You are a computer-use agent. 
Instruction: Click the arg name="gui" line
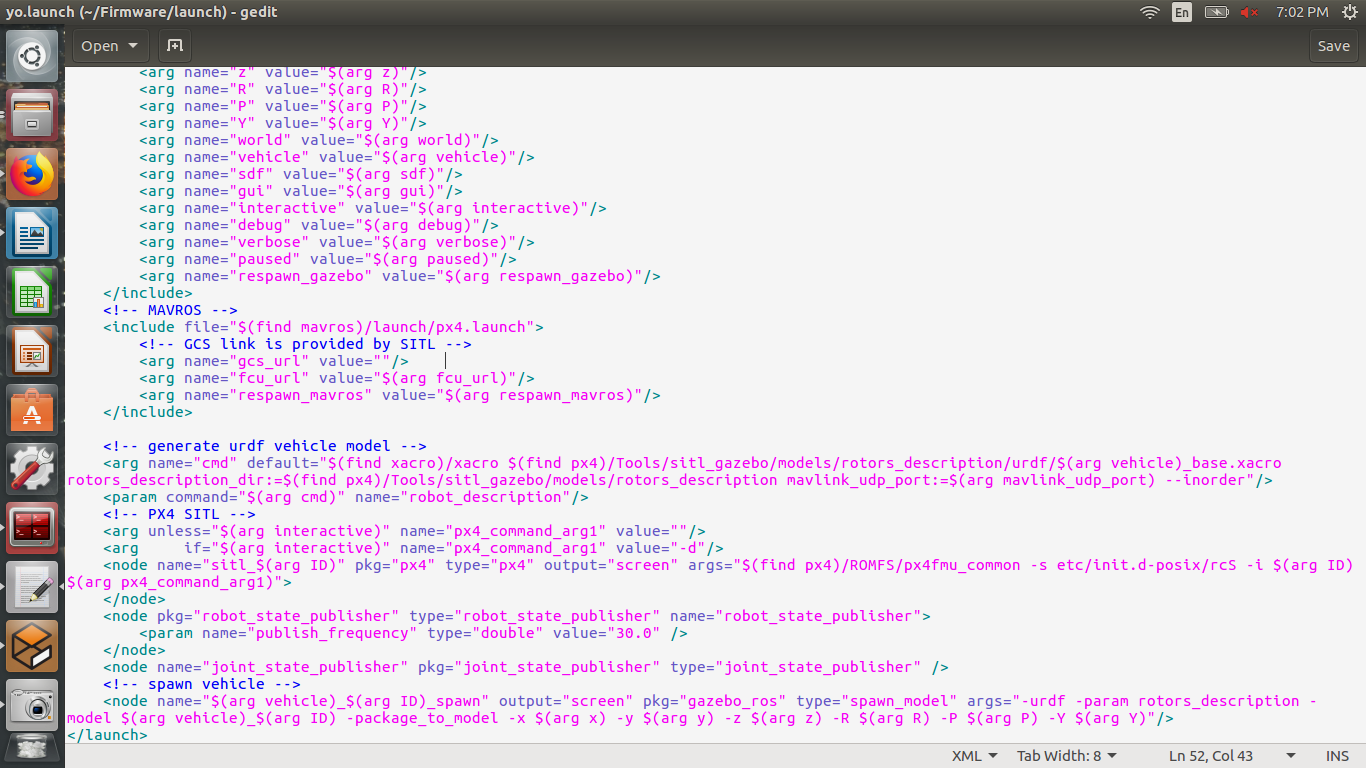(x=300, y=191)
